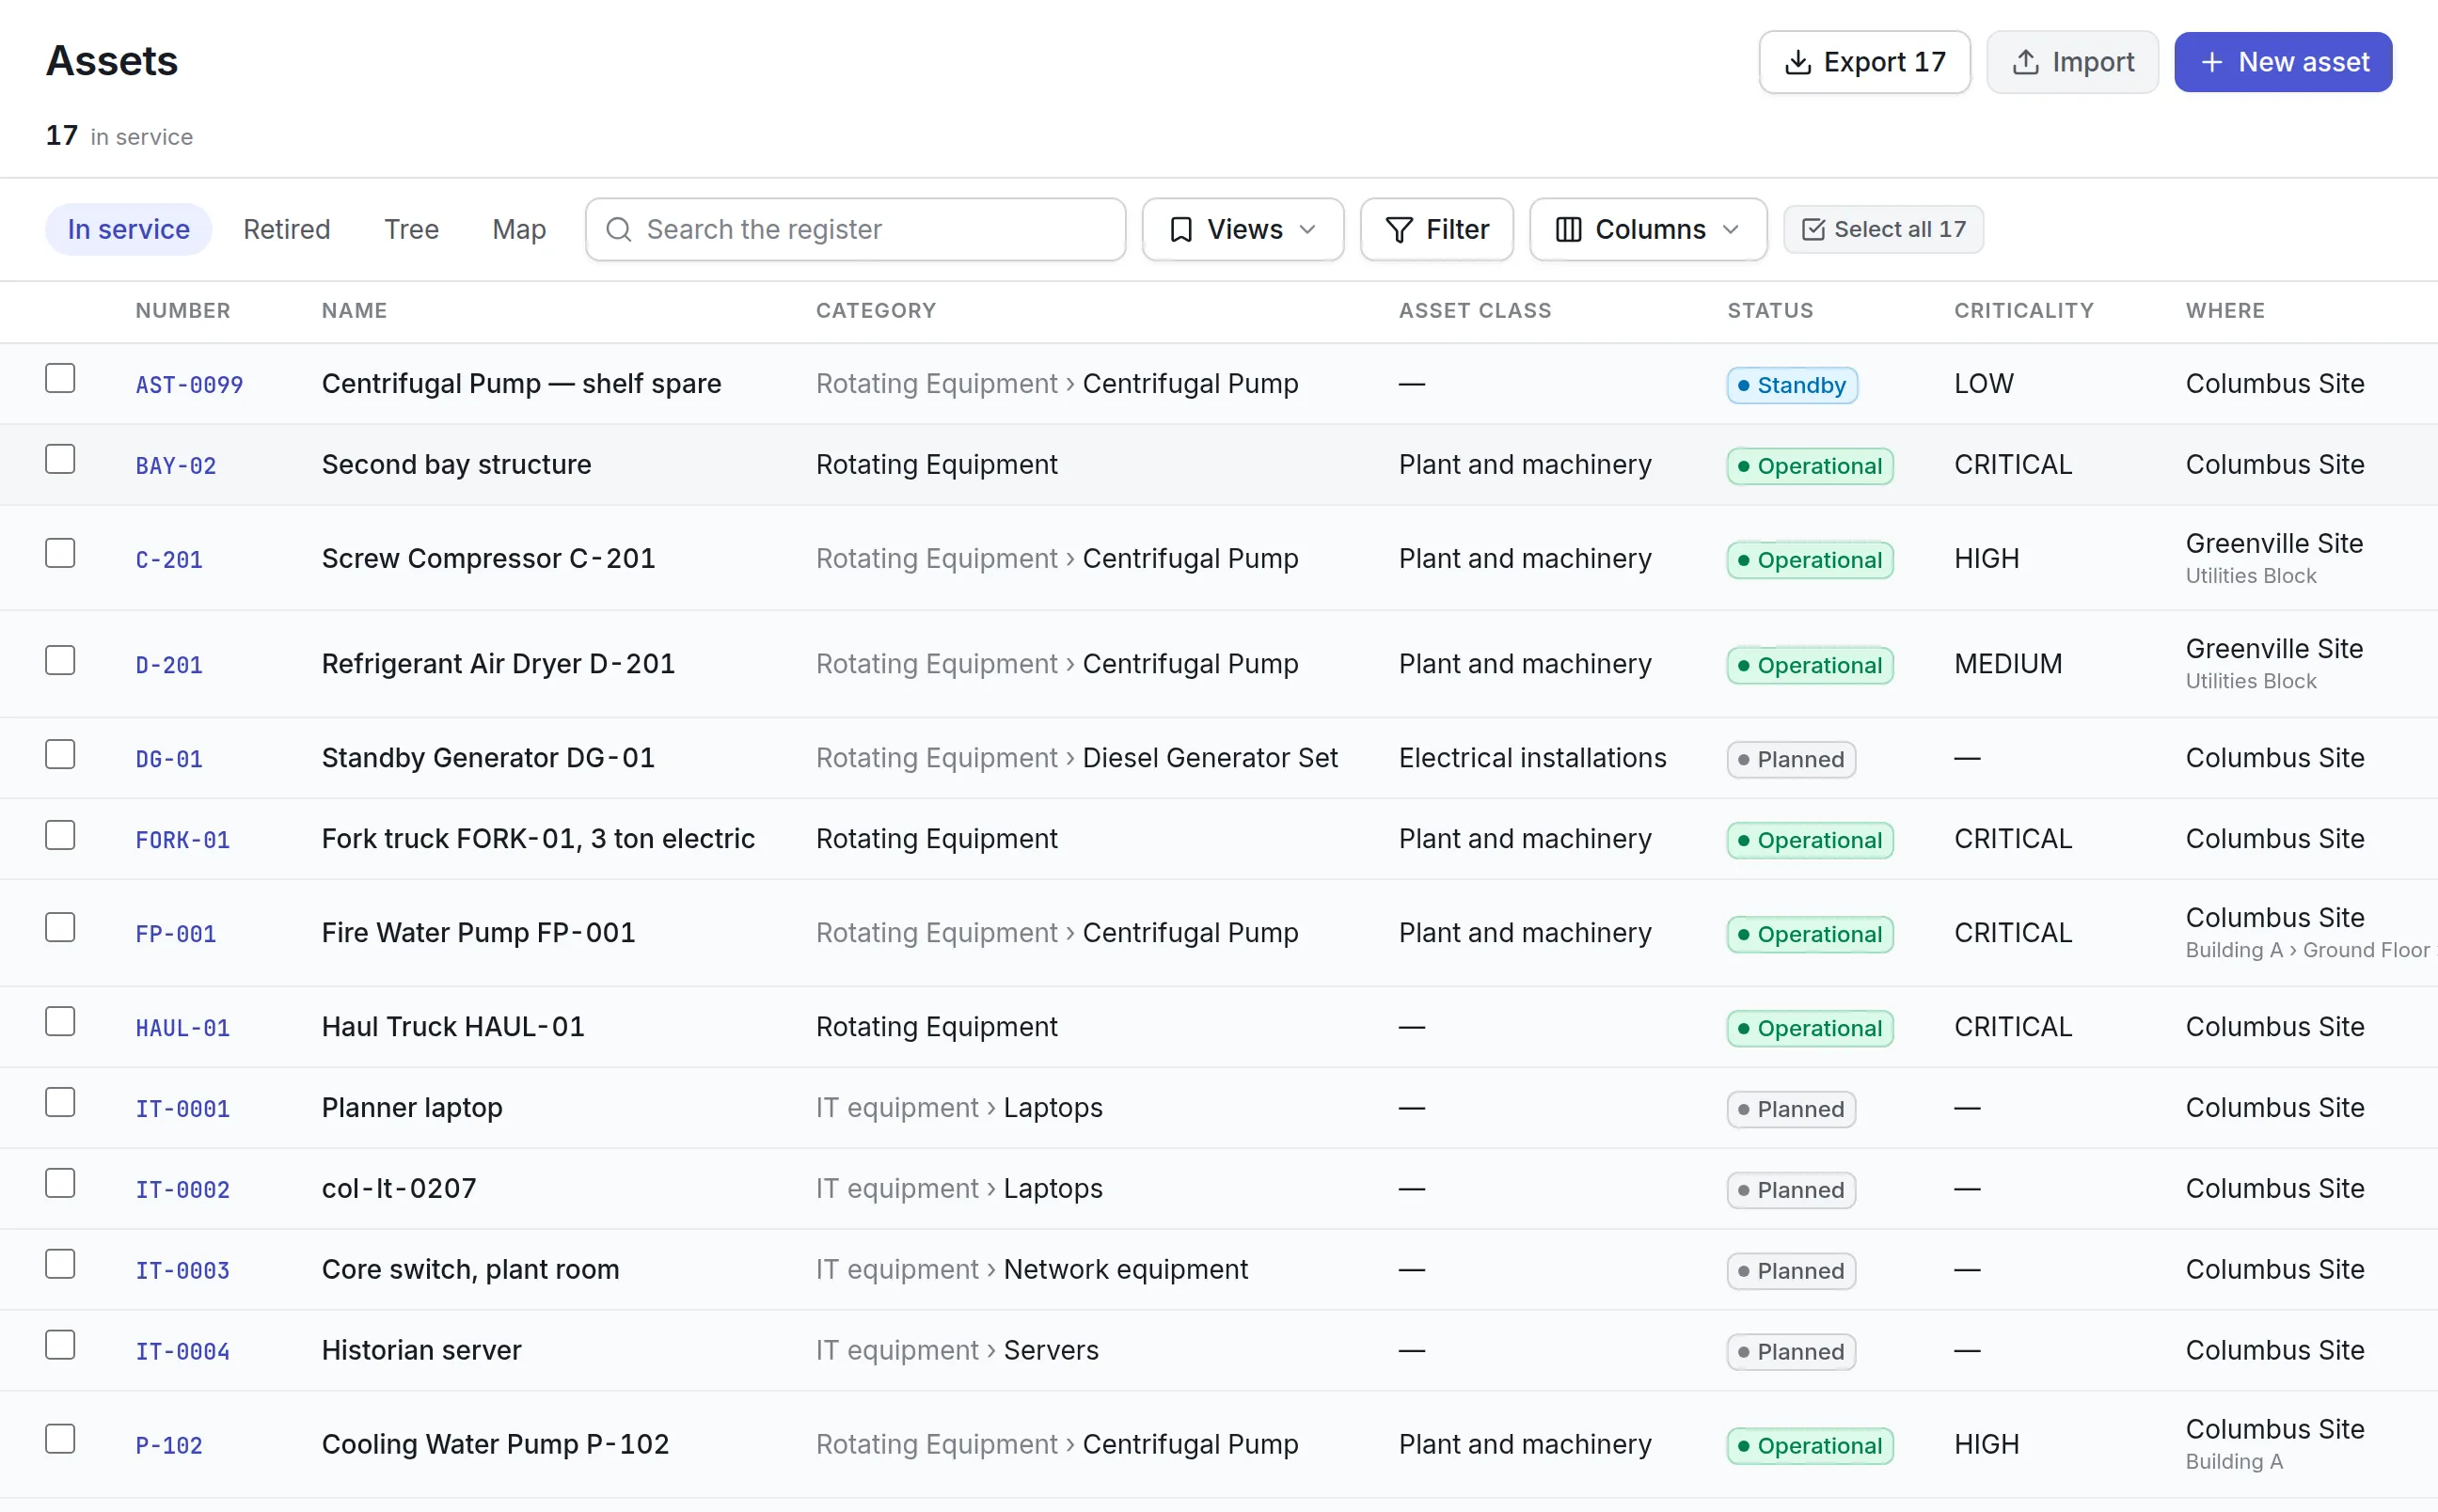Click 'Historian server' name cell
2438x1512 pixels.
click(x=421, y=1350)
